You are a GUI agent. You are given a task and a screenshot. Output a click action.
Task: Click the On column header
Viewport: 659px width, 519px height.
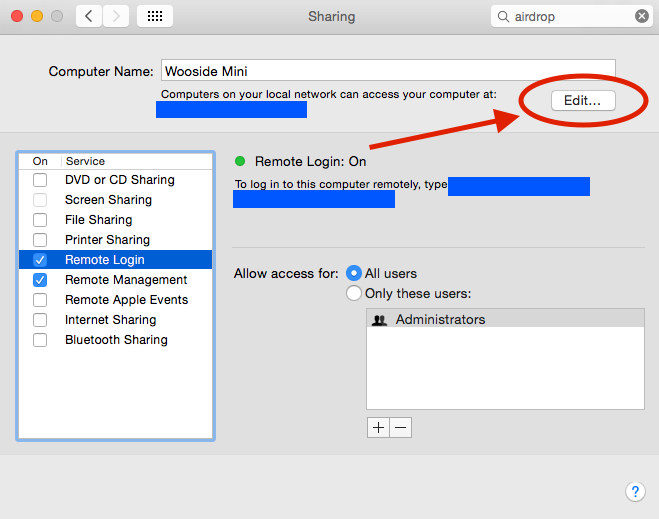point(40,161)
